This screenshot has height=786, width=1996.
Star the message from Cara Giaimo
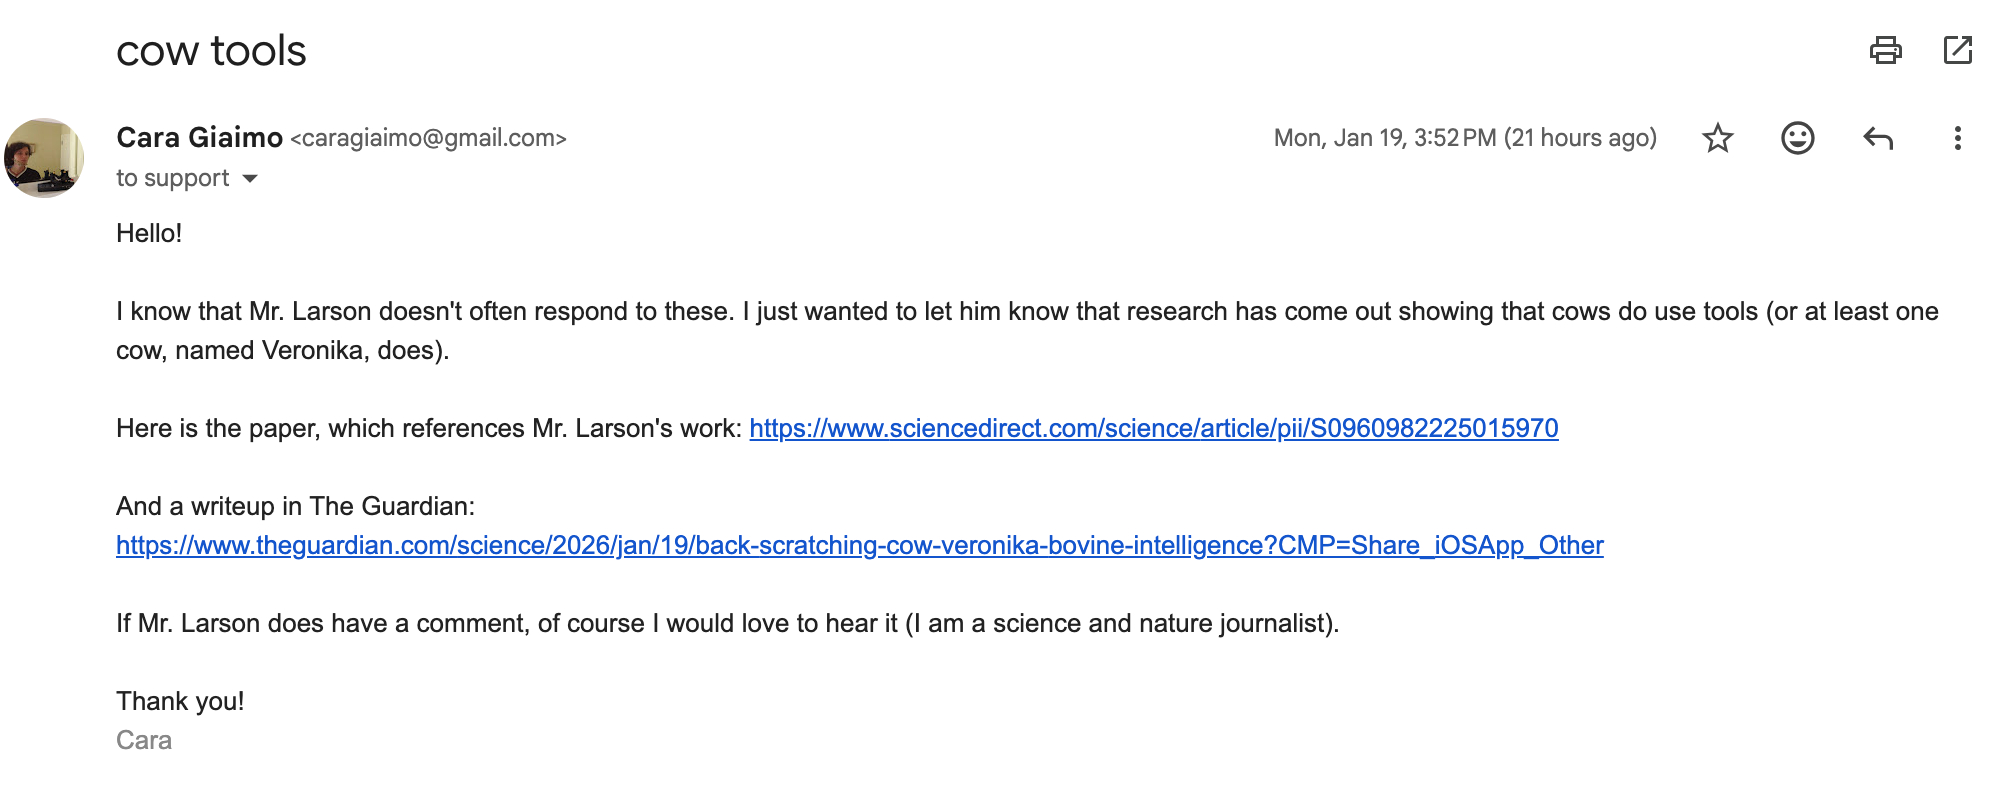tap(1717, 138)
